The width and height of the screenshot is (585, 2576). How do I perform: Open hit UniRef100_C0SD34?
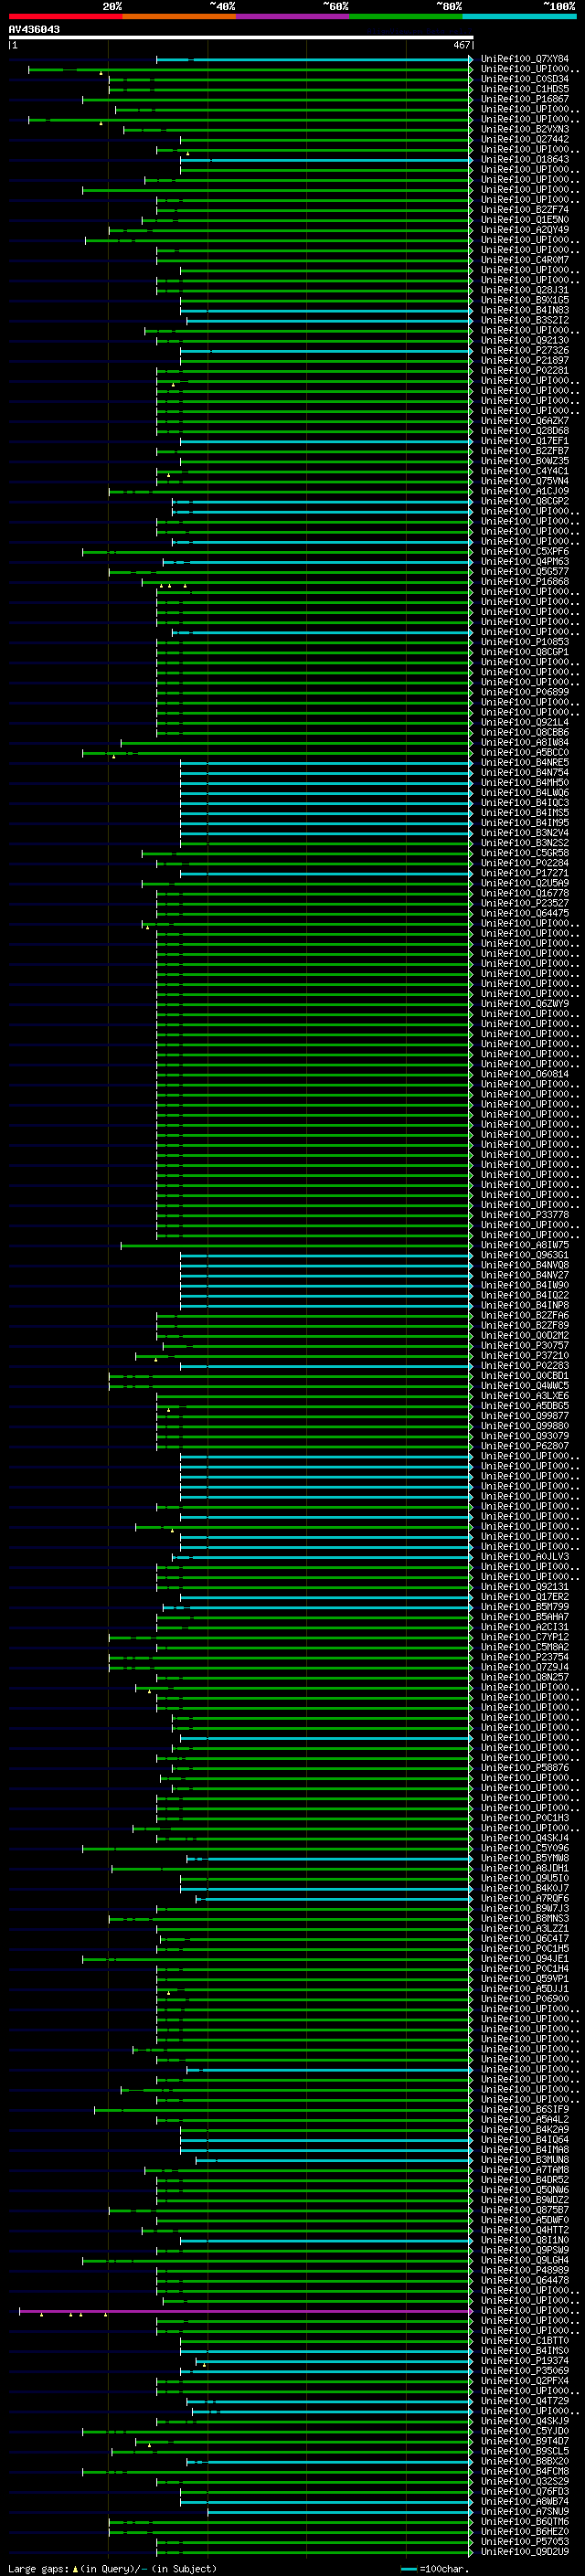pyautogui.click(x=524, y=79)
